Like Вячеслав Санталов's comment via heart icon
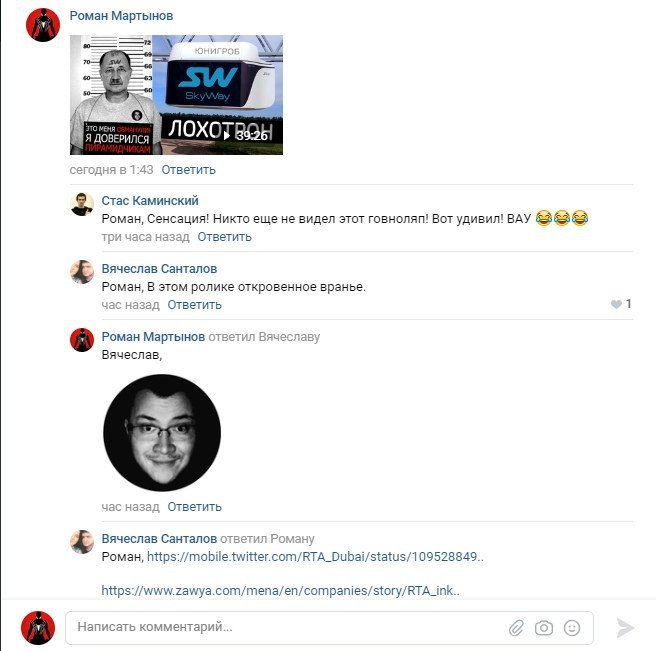 click(x=616, y=304)
